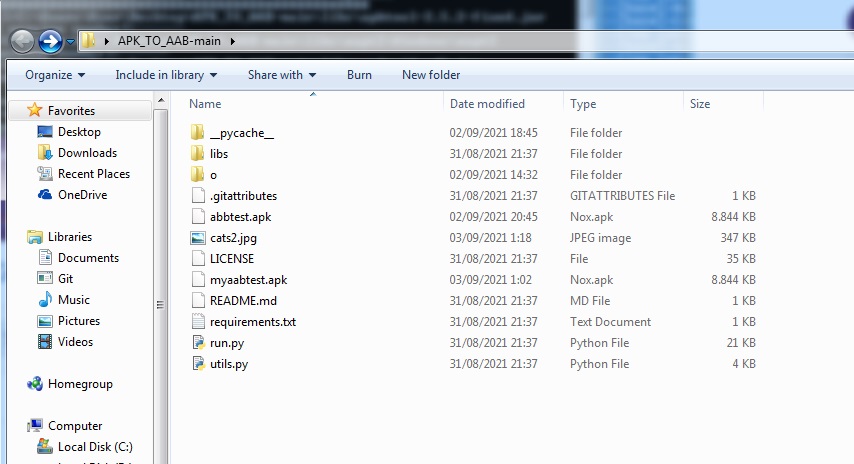Select Homegroup label in navigation pane
The image size is (854, 464).
(80, 384)
